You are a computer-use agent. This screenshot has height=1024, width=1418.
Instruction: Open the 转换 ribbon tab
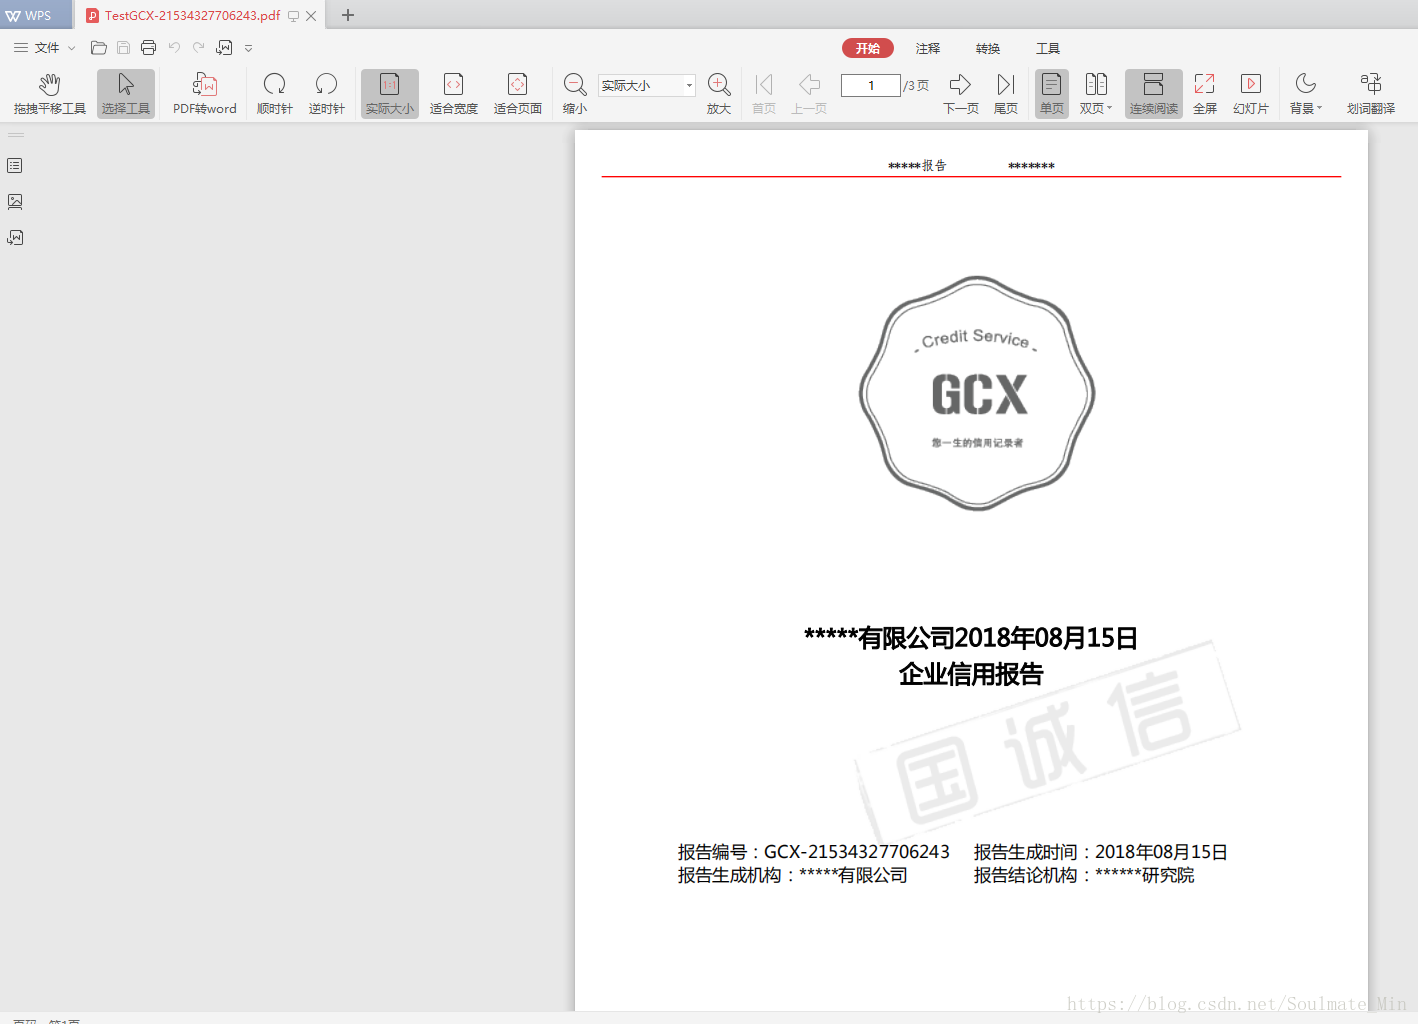coord(988,48)
